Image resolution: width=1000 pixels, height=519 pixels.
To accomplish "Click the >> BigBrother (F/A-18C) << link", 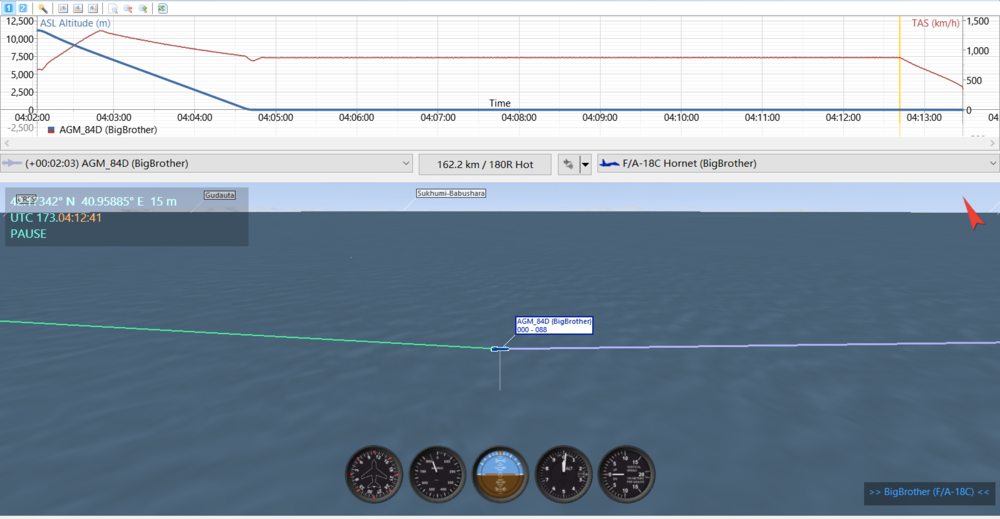I will pos(929,492).
